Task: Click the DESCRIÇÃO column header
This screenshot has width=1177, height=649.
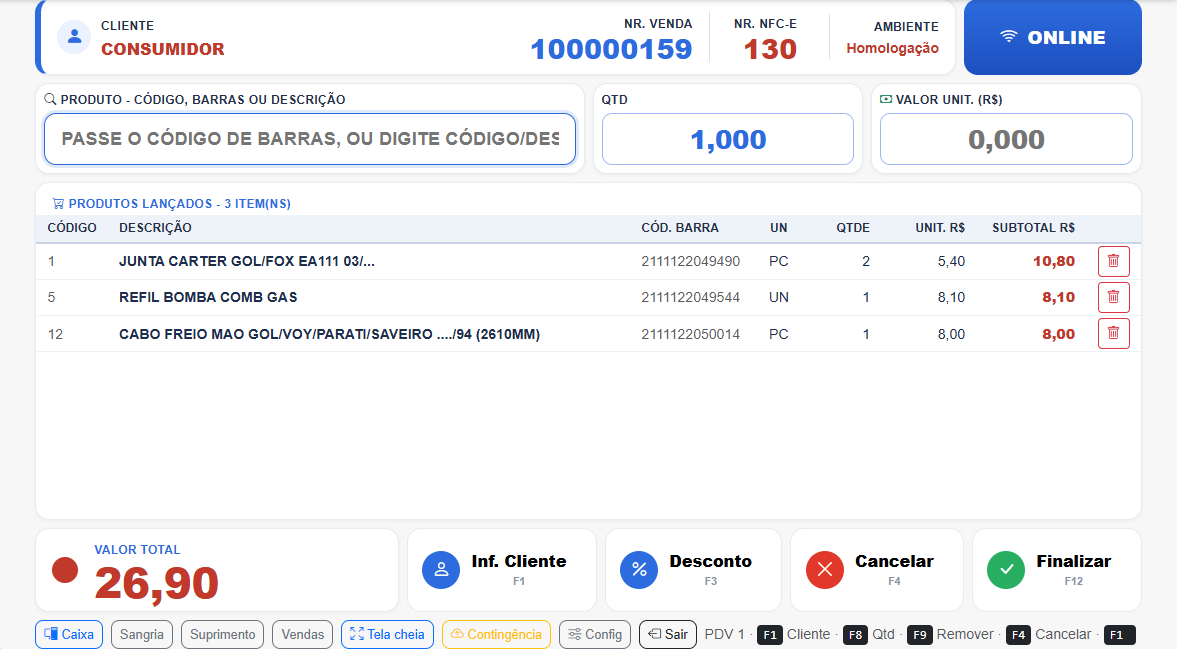Action: [155, 227]
